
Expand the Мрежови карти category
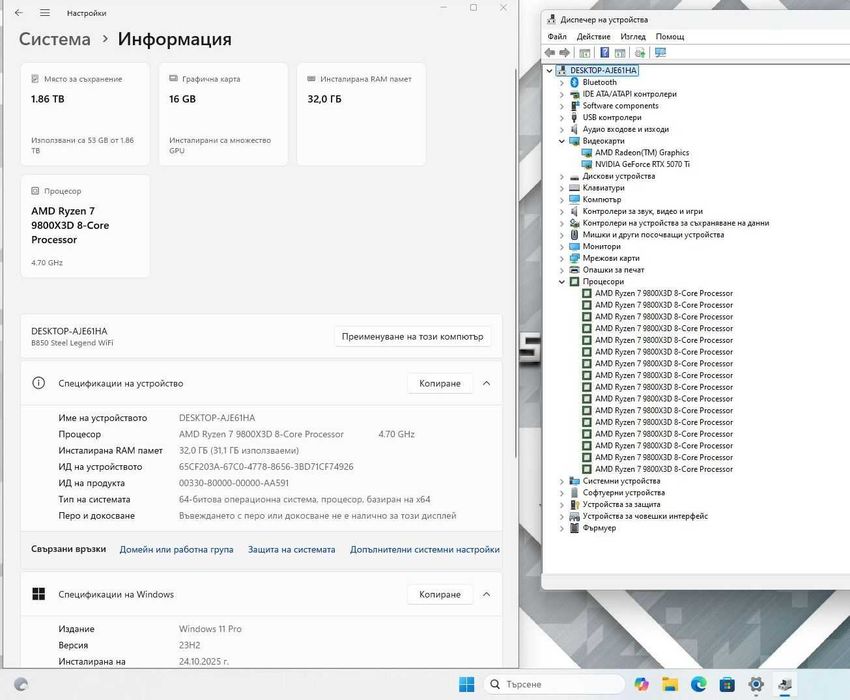coord(562,259)
